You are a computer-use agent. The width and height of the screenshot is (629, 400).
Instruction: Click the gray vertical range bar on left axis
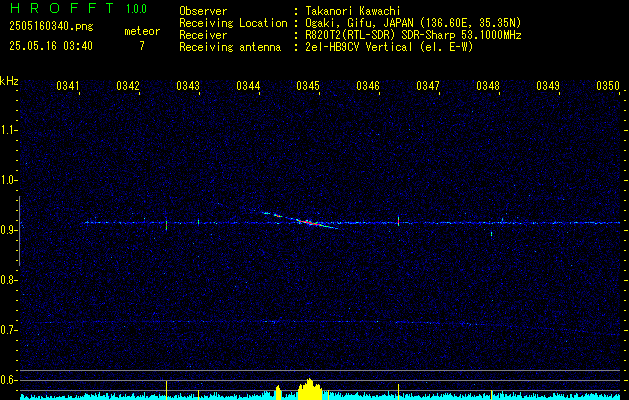pos(19,231)
